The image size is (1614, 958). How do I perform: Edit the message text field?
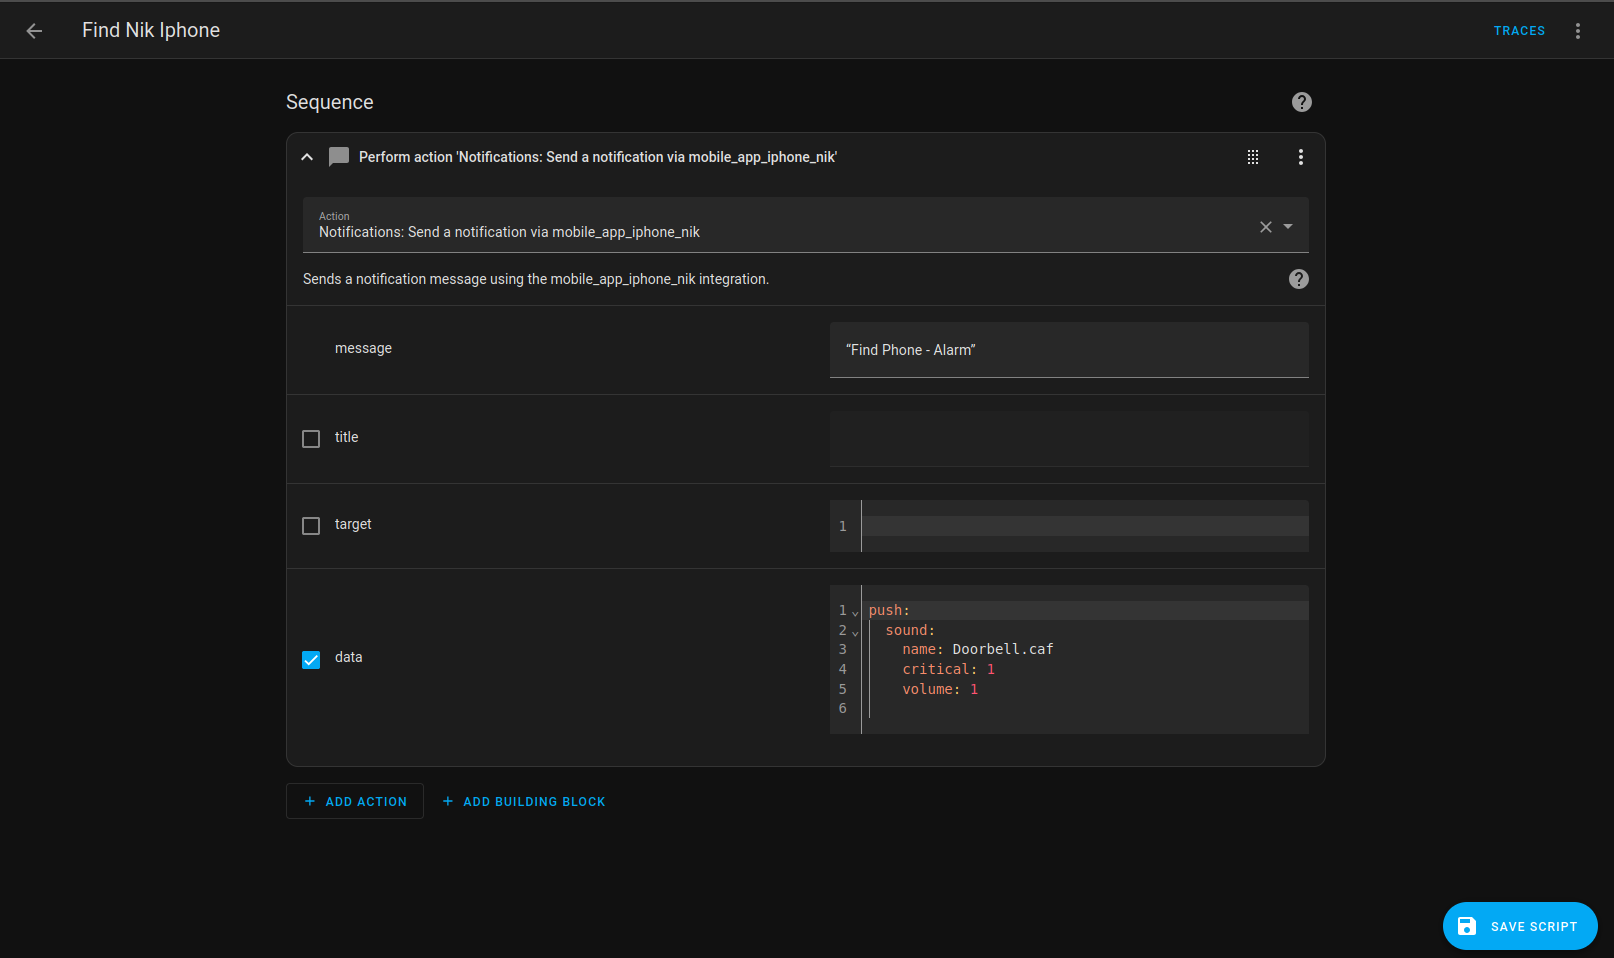coord(1069,350)
